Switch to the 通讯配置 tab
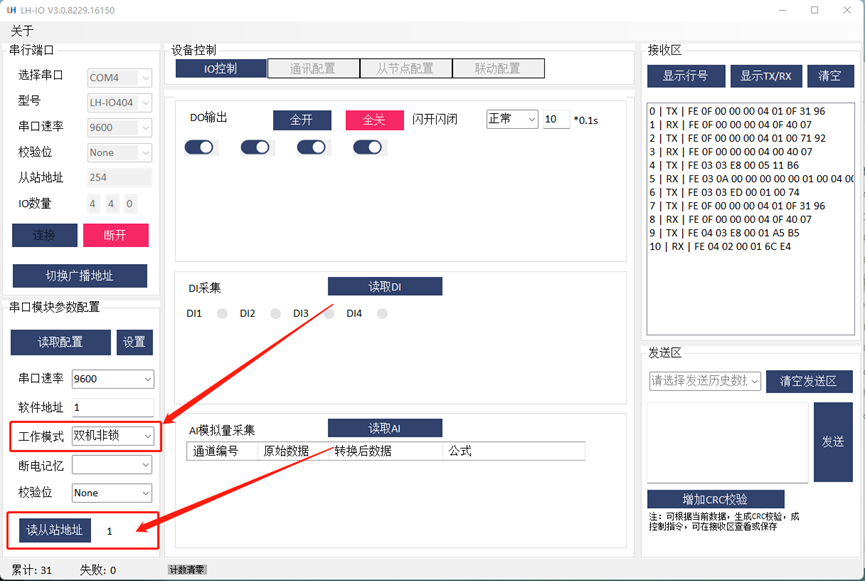Image resolution: width=865 pixels, height=581 pixels. (313, 69)
